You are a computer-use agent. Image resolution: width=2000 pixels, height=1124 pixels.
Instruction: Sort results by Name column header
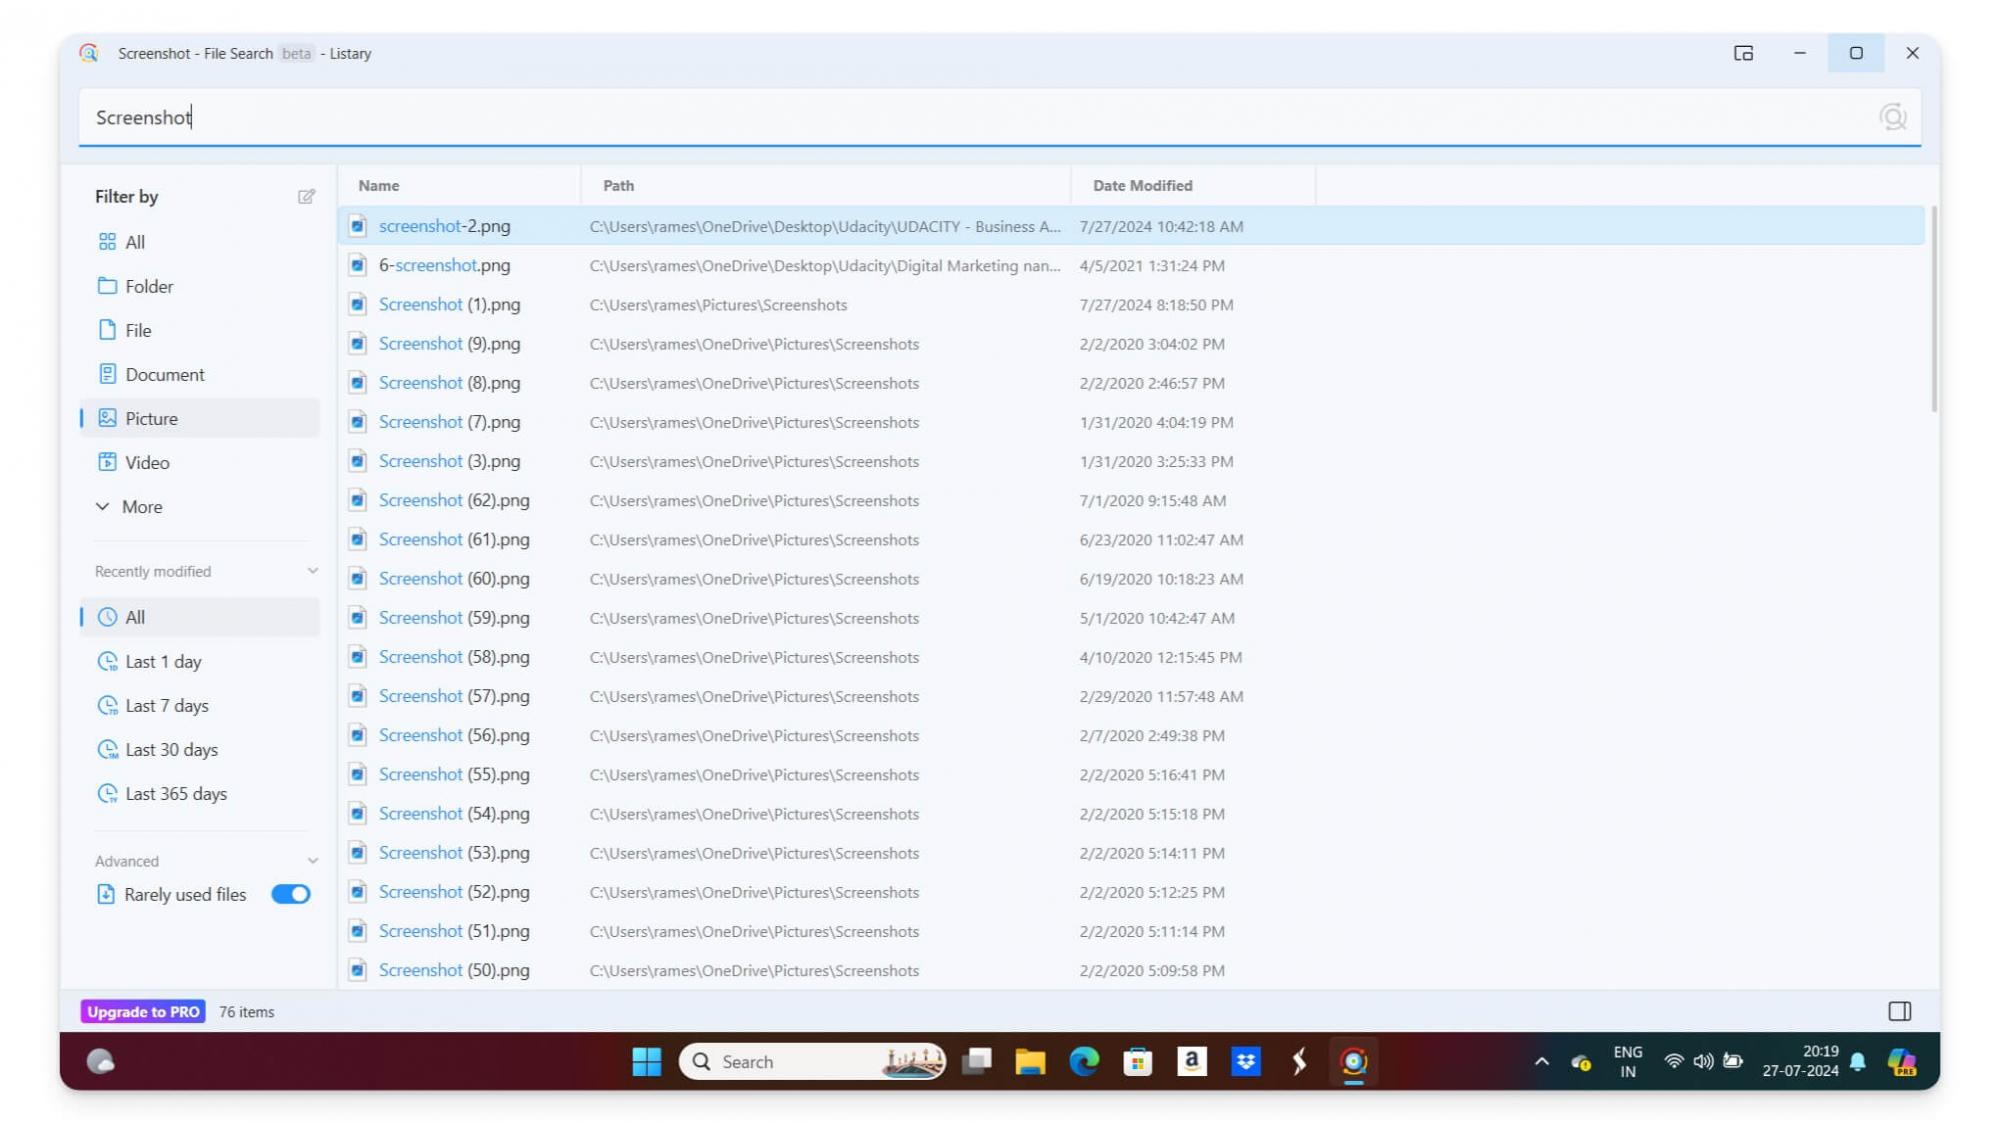[x=379, y=186]
